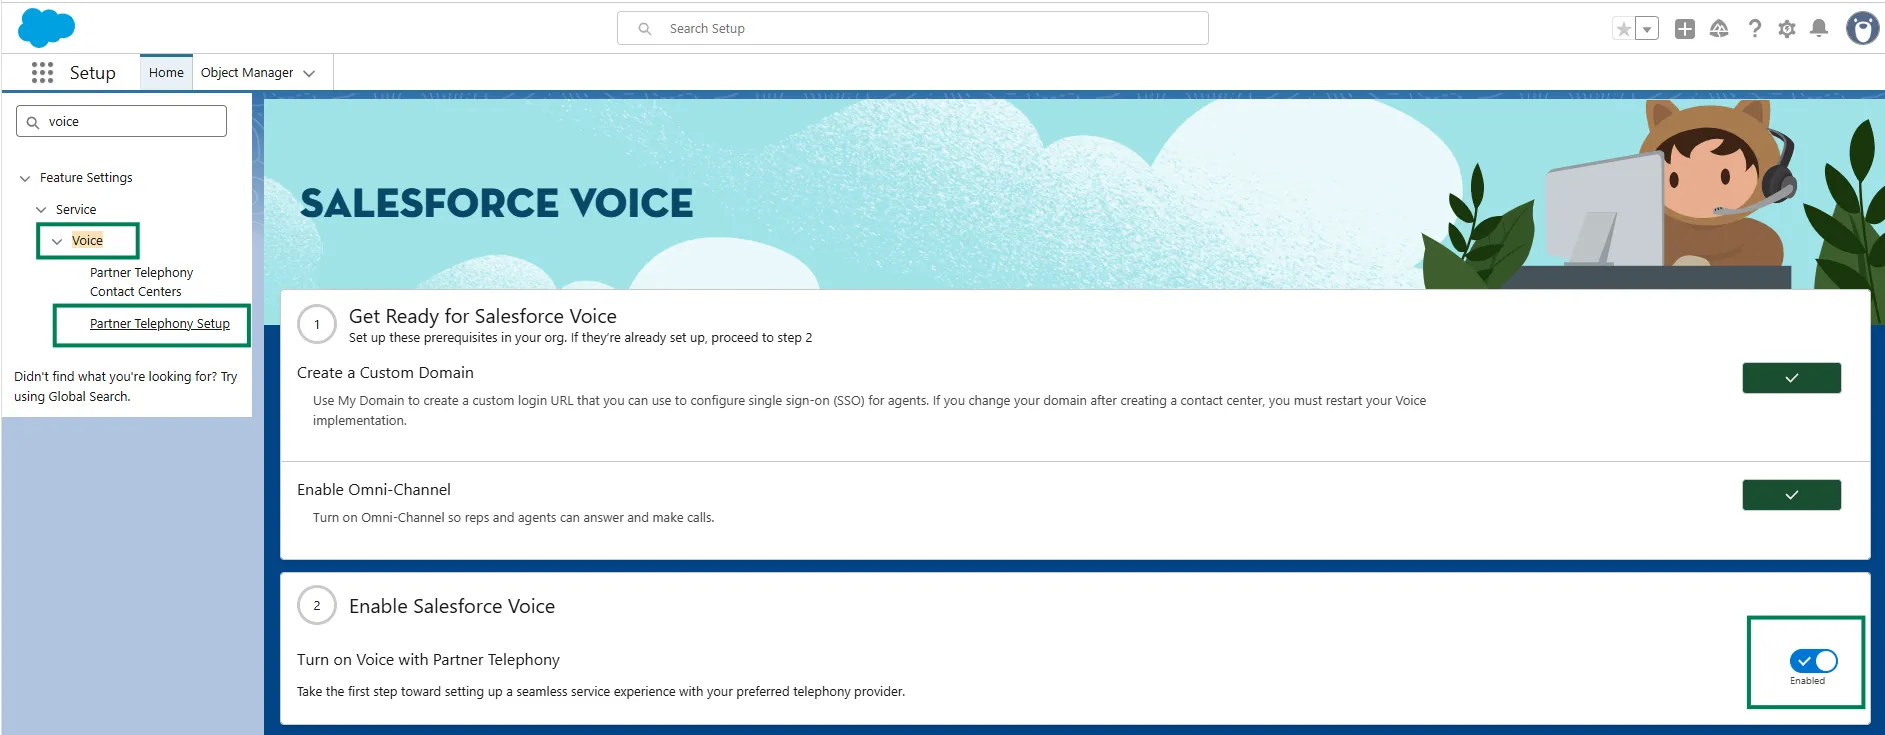Click the Quick Find magnifier icon
Image resolution: width=1885 pixels, height=735 pixels.
[x=33, y=122]
